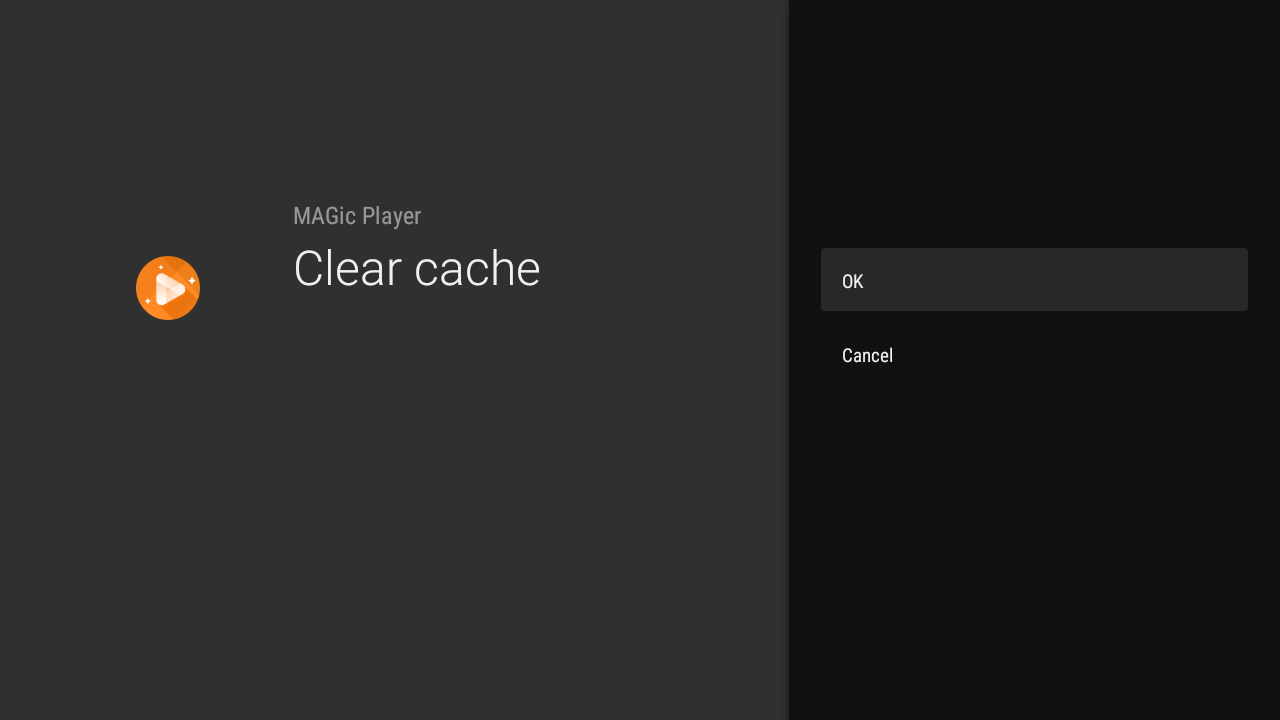
Task: Click the 'MAGic Player' app name label
Action: pyautogui.click(x=357, y=216)
